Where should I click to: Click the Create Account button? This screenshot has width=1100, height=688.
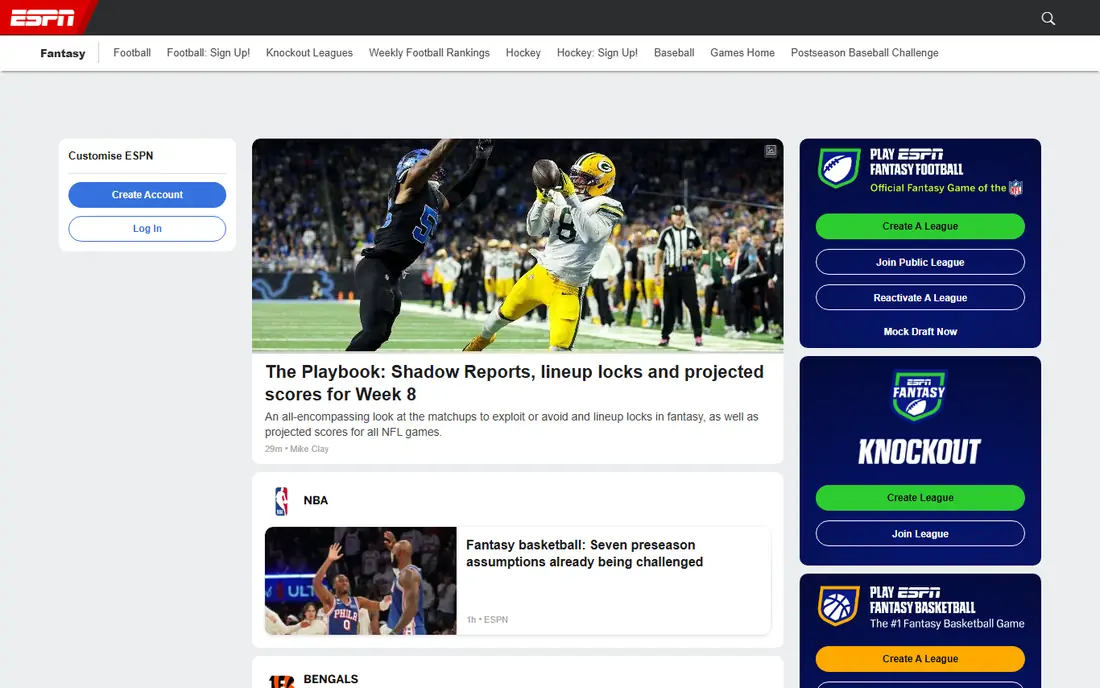[147, 195]
